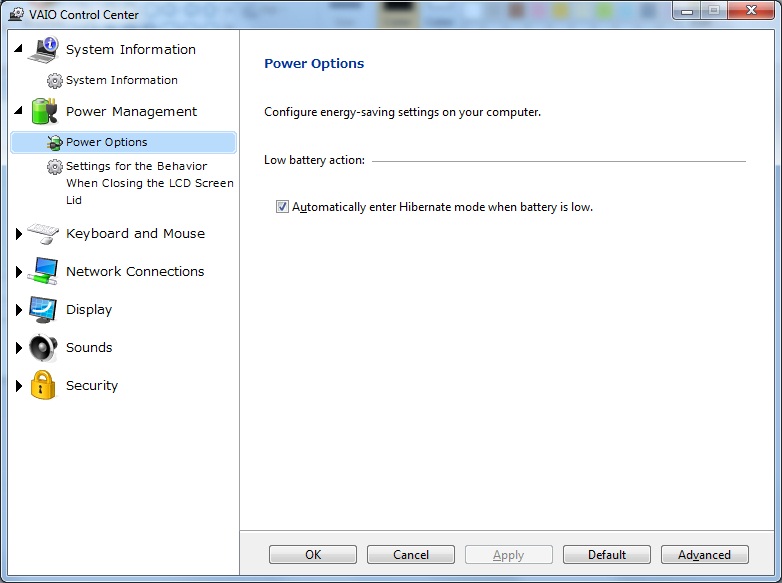Expand the Network Connections category arrow
The image size is (782, 583).
point(19,272)
